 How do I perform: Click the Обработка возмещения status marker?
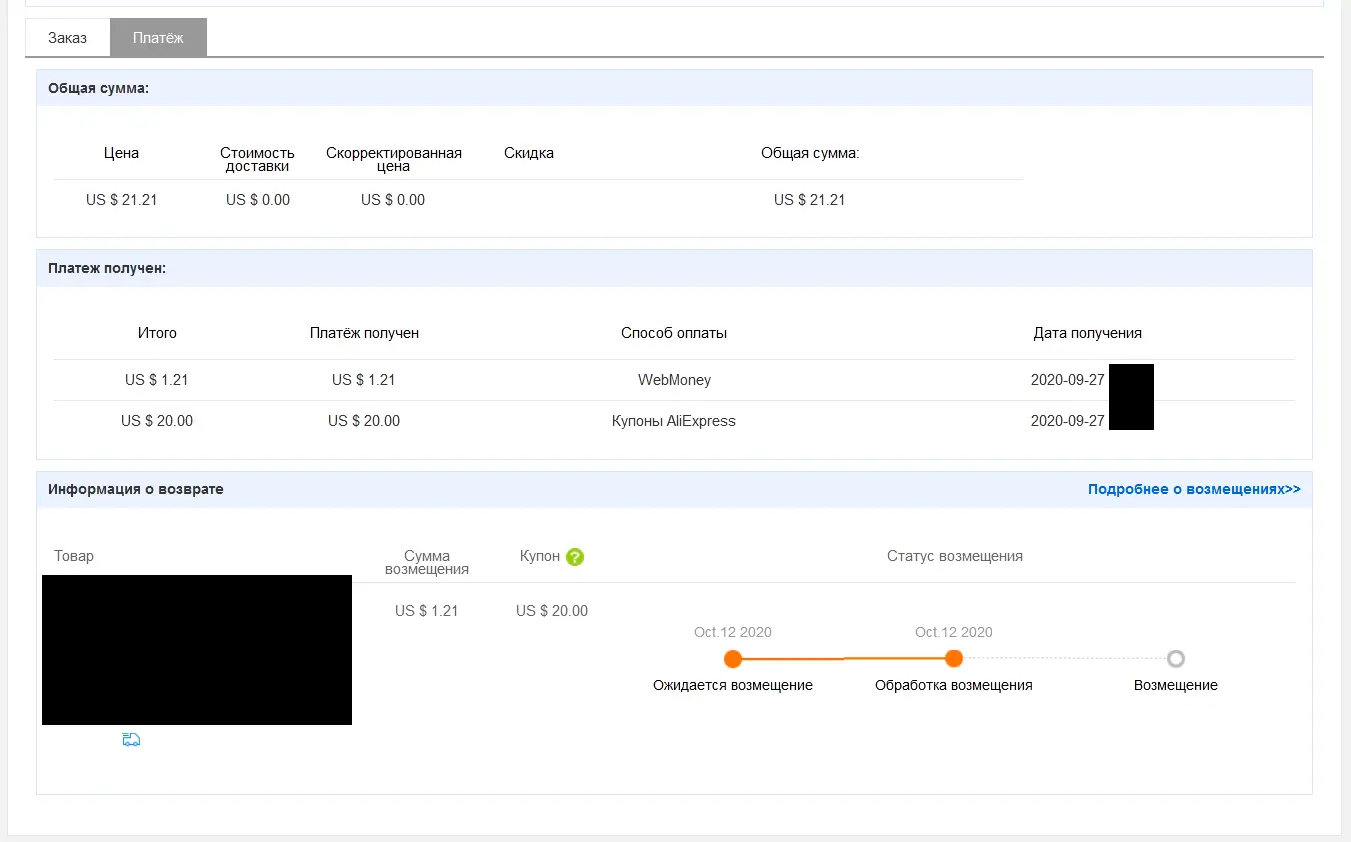954,659
